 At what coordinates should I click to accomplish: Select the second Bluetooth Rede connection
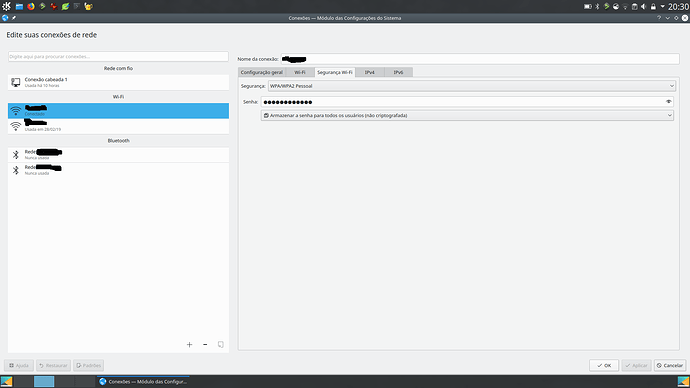(118, 170)
